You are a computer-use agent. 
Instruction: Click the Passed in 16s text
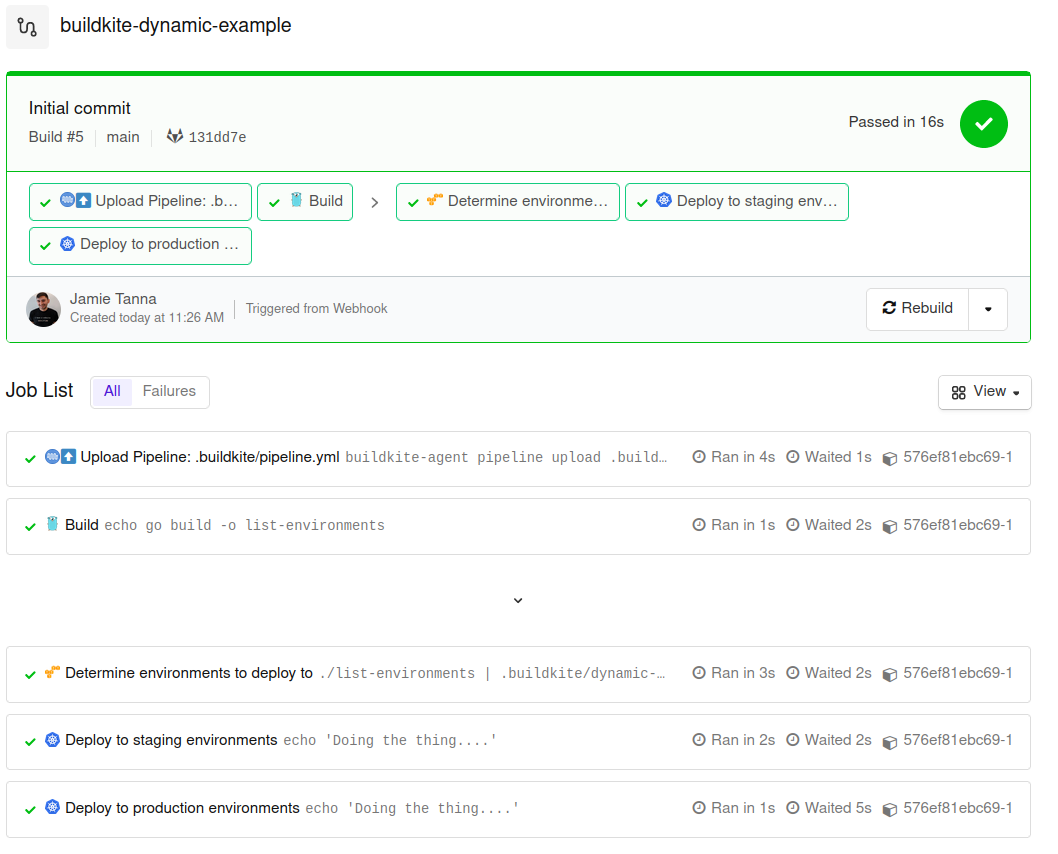896,122
